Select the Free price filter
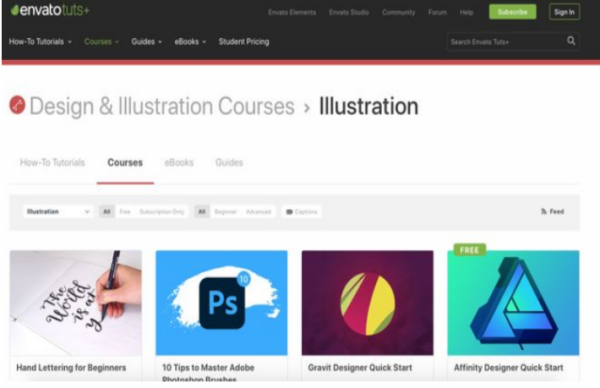The width and height of the screenshot is (600, 388). tap(125, 212)
